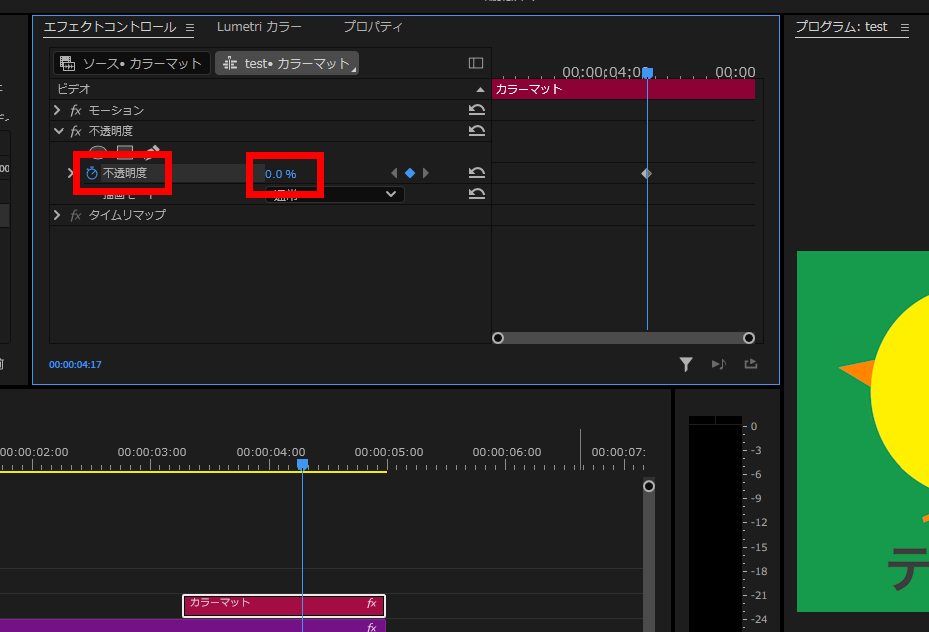Click the timeline vertical zoom handle
This screenshot has width=929, height=632.
click(x=649, y=486)
